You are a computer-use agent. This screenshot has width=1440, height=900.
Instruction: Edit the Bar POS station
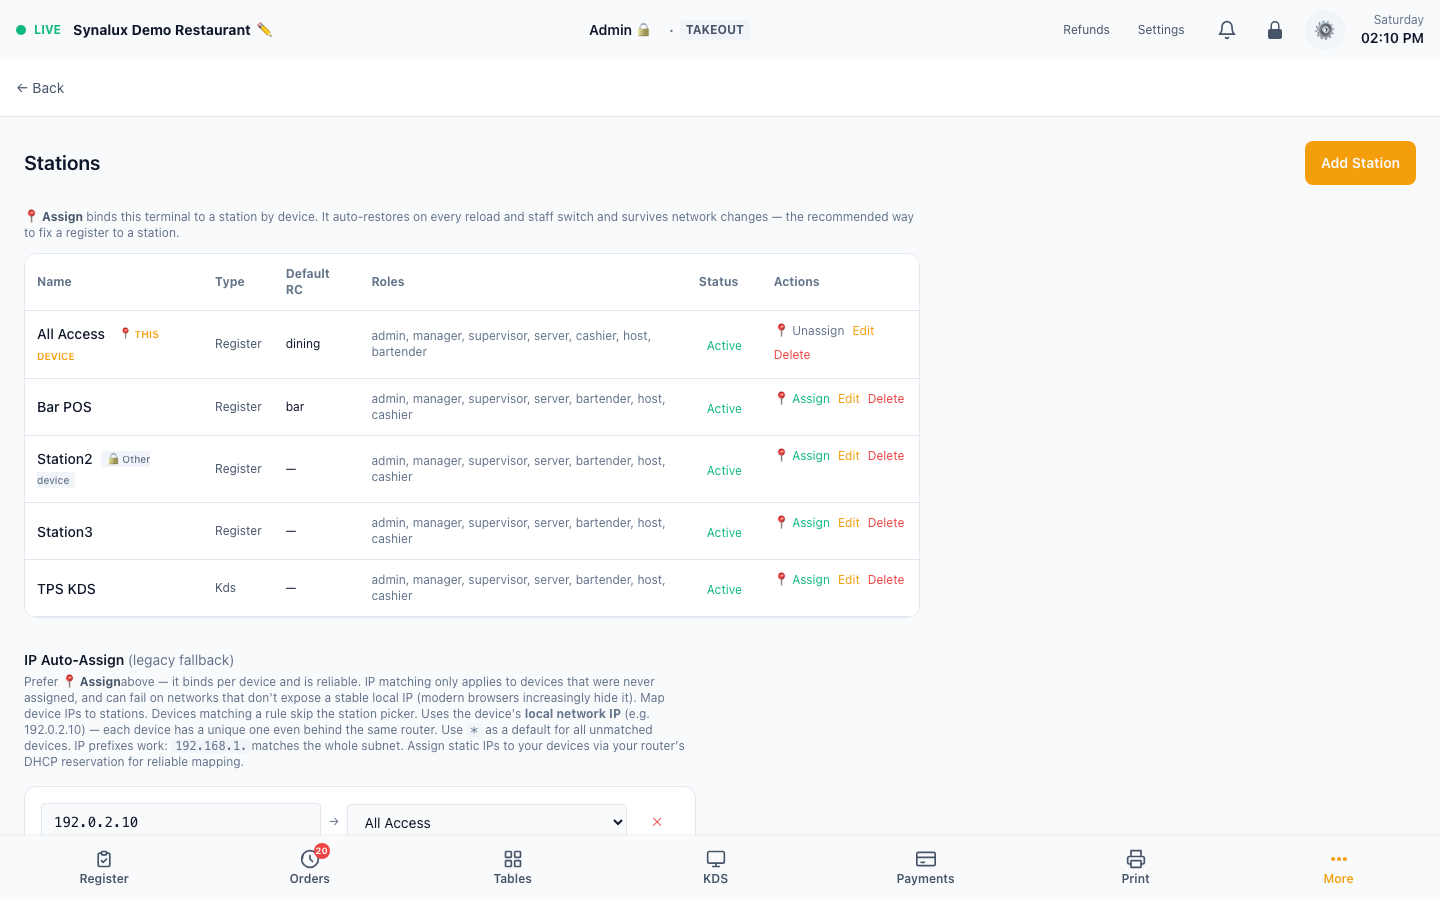[x=849, y=399]
